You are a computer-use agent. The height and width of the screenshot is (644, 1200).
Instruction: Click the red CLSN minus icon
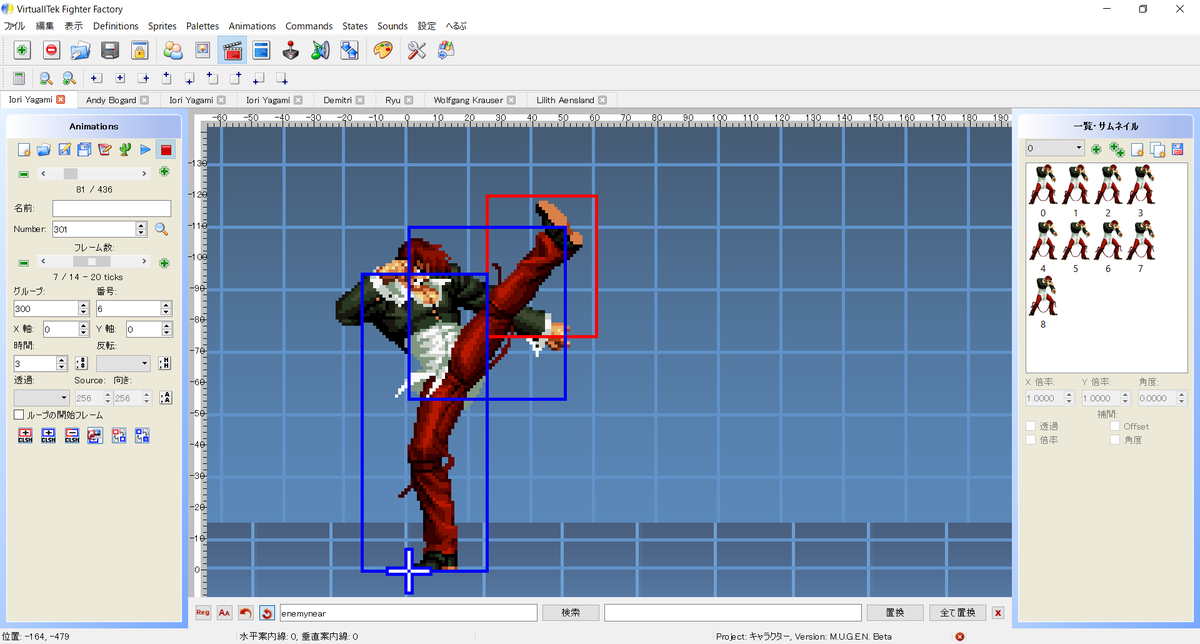[x=72, y=436]
